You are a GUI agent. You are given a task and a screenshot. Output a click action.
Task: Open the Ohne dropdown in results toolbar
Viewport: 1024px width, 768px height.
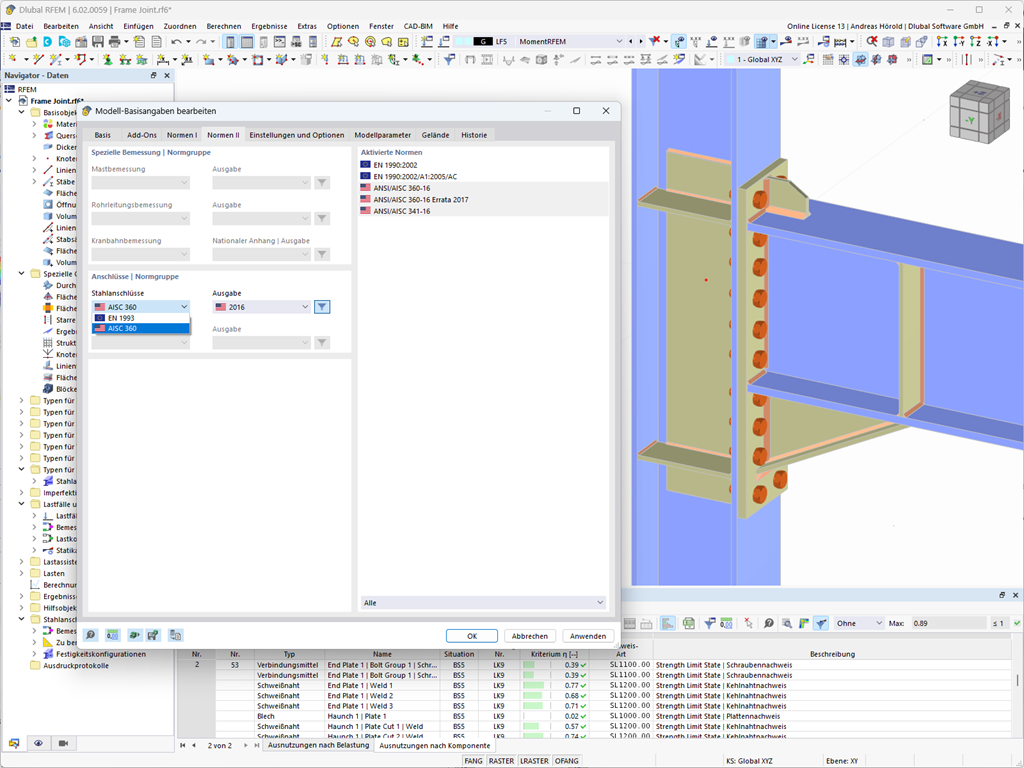click(x=859, y=623)
